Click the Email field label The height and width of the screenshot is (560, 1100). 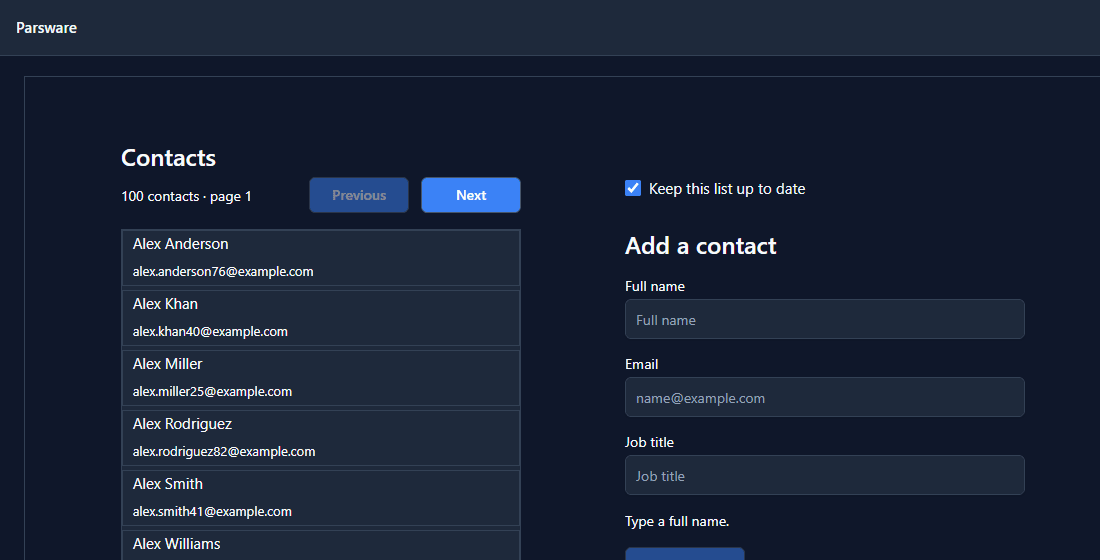point(641,364)
